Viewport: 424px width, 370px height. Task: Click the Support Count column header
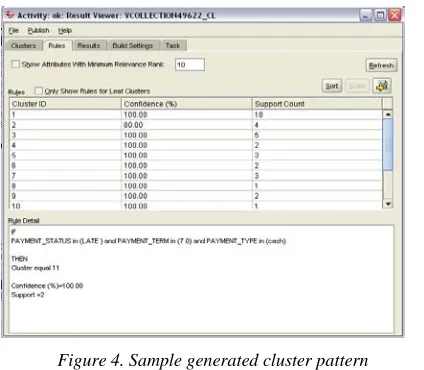click(317, 104)
